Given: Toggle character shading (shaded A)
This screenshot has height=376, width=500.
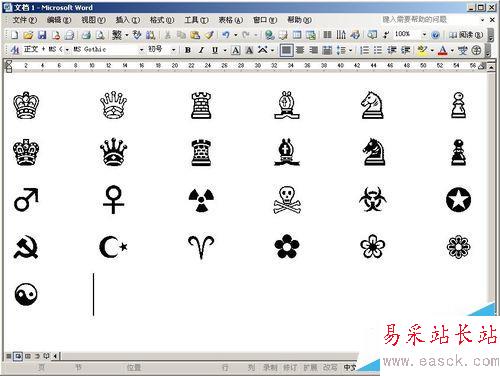Looking at the screenshot, I should coord(249,50).
